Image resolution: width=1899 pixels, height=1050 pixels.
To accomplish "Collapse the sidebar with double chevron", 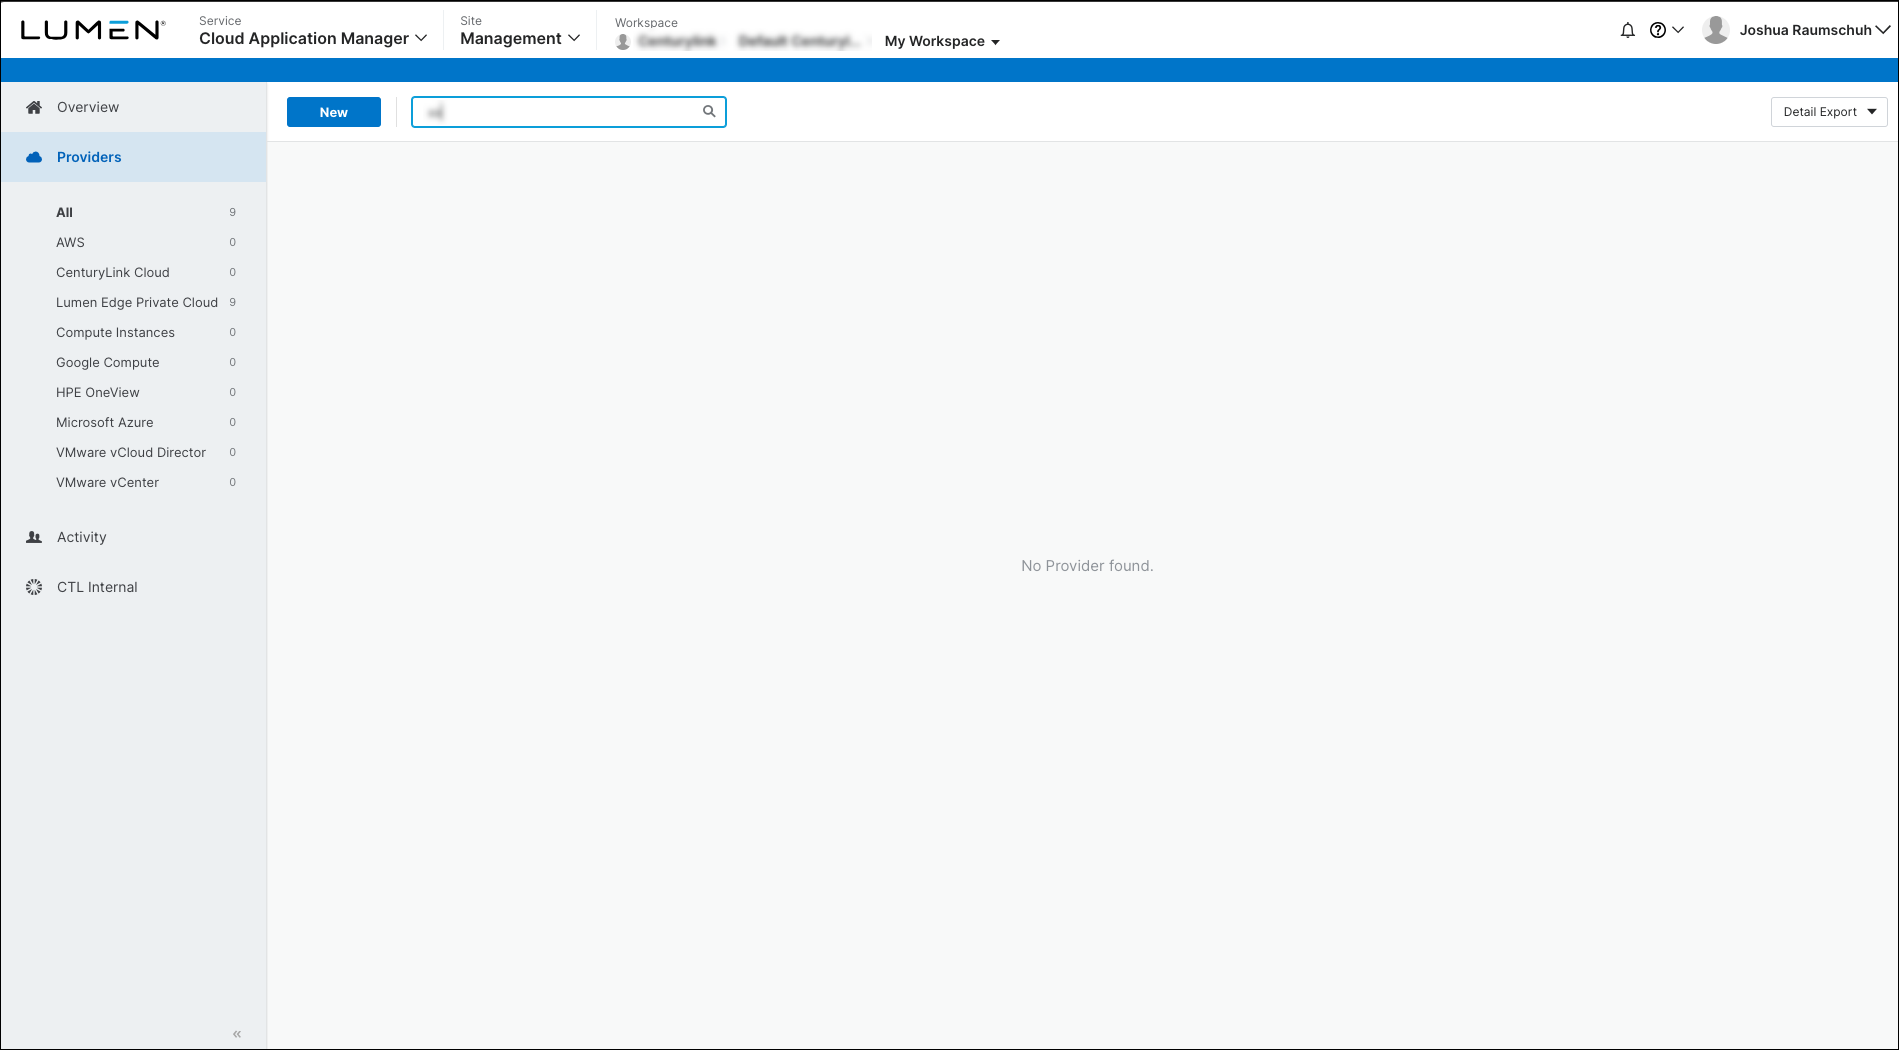I will (x=237, y=1034).
